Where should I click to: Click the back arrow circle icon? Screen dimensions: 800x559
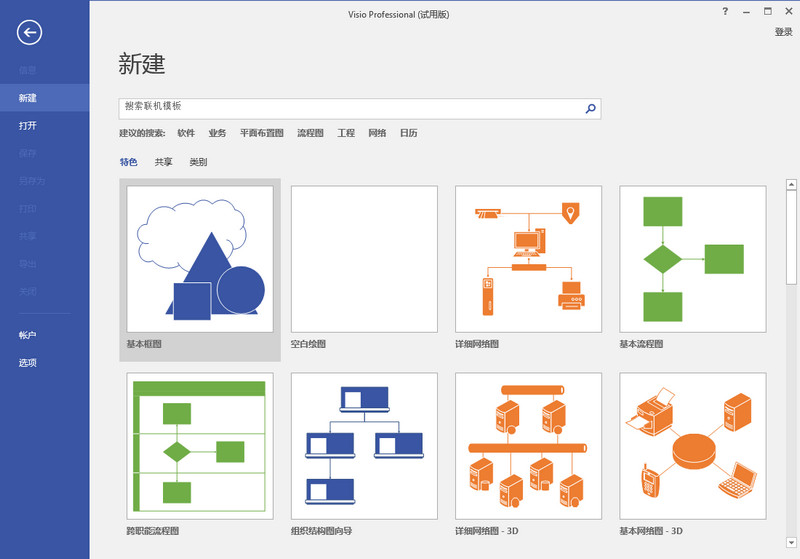[29, 33]
